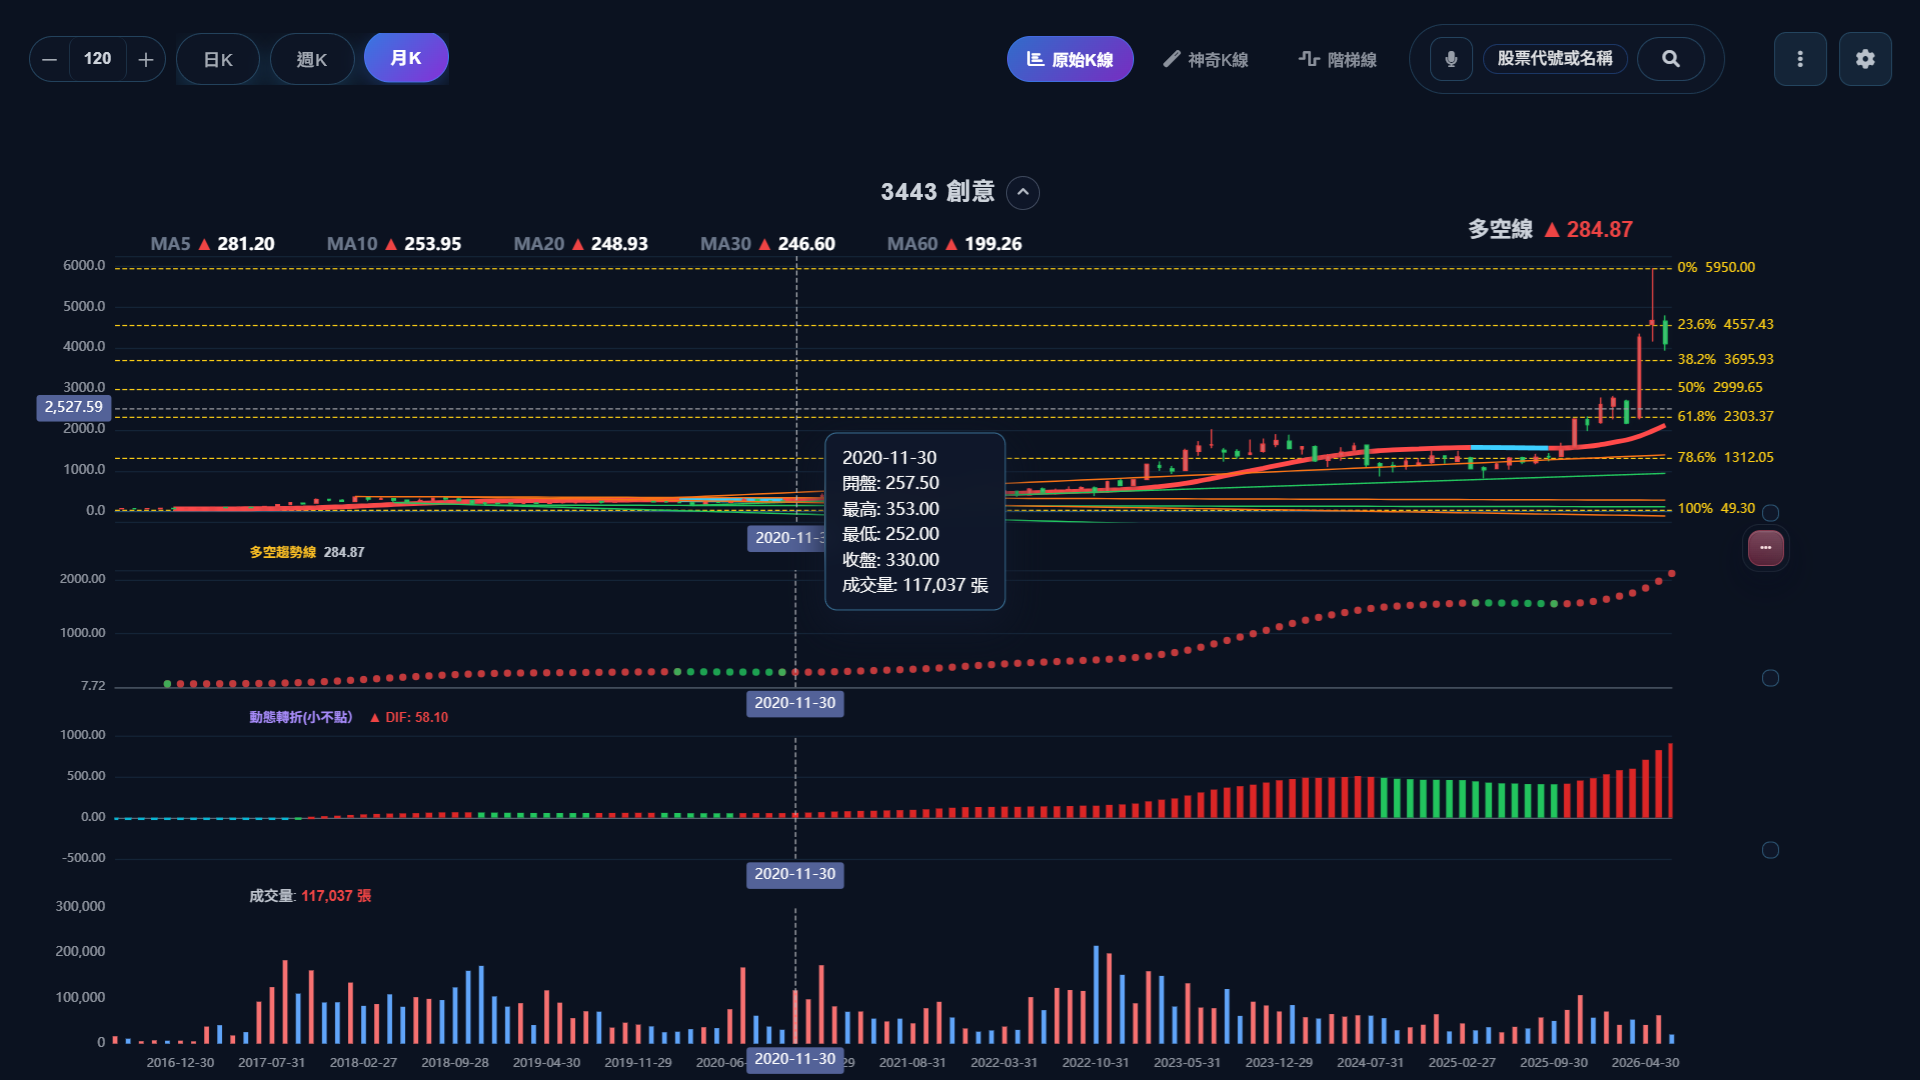
Task: Click the 78.6% 1312.05 Fibonacci label
Action: click(1725, 457)
